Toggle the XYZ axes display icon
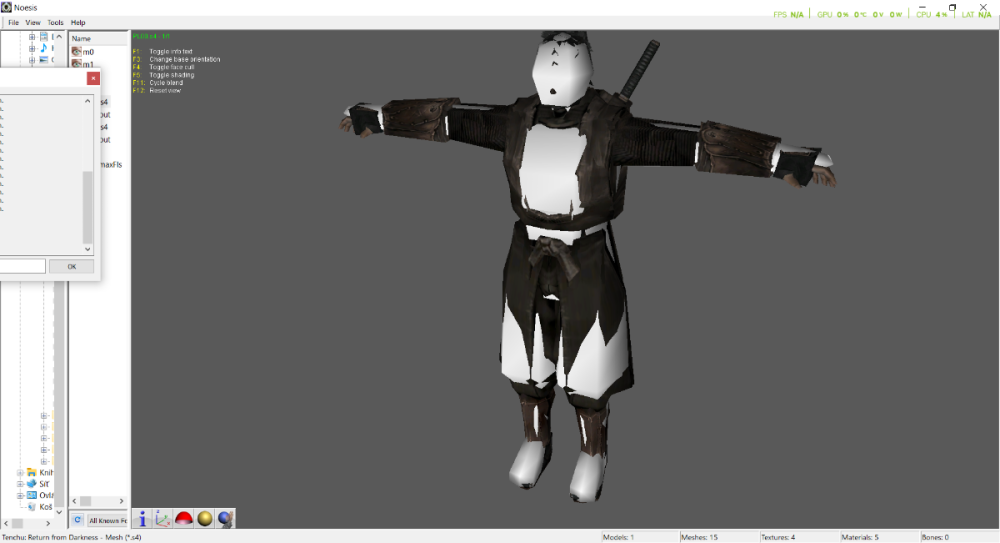 (163, 519)
